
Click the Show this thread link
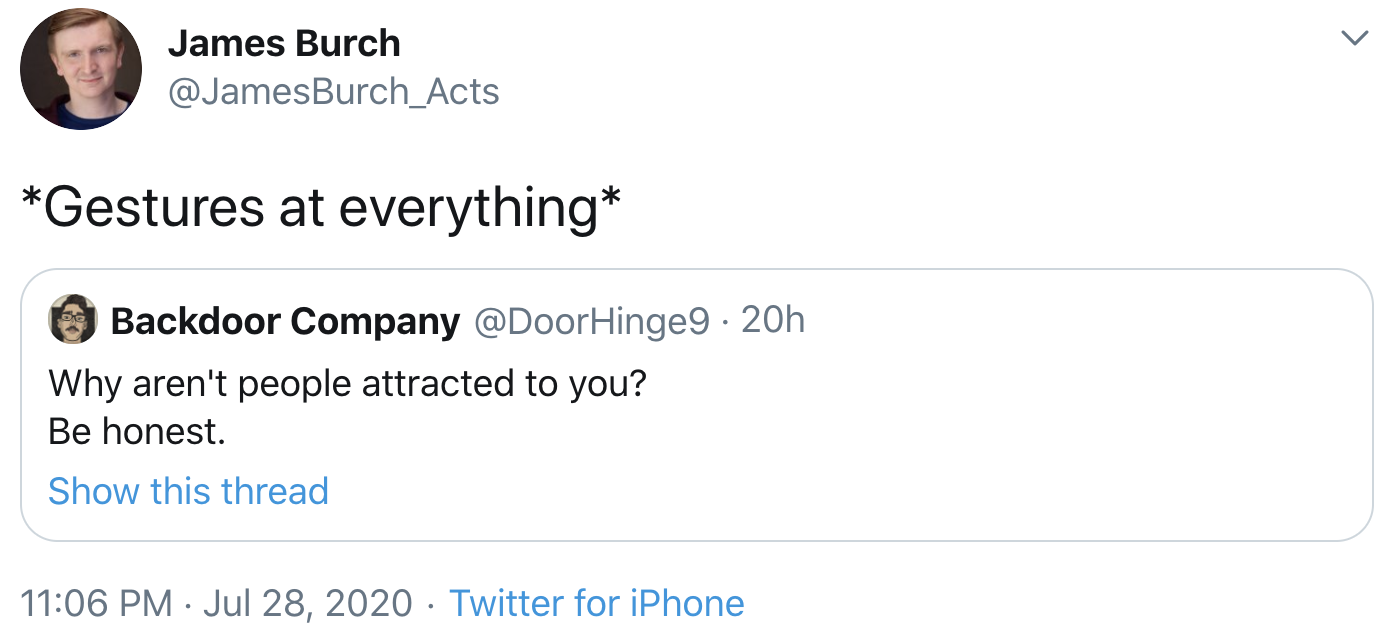(x=188, y=491)
